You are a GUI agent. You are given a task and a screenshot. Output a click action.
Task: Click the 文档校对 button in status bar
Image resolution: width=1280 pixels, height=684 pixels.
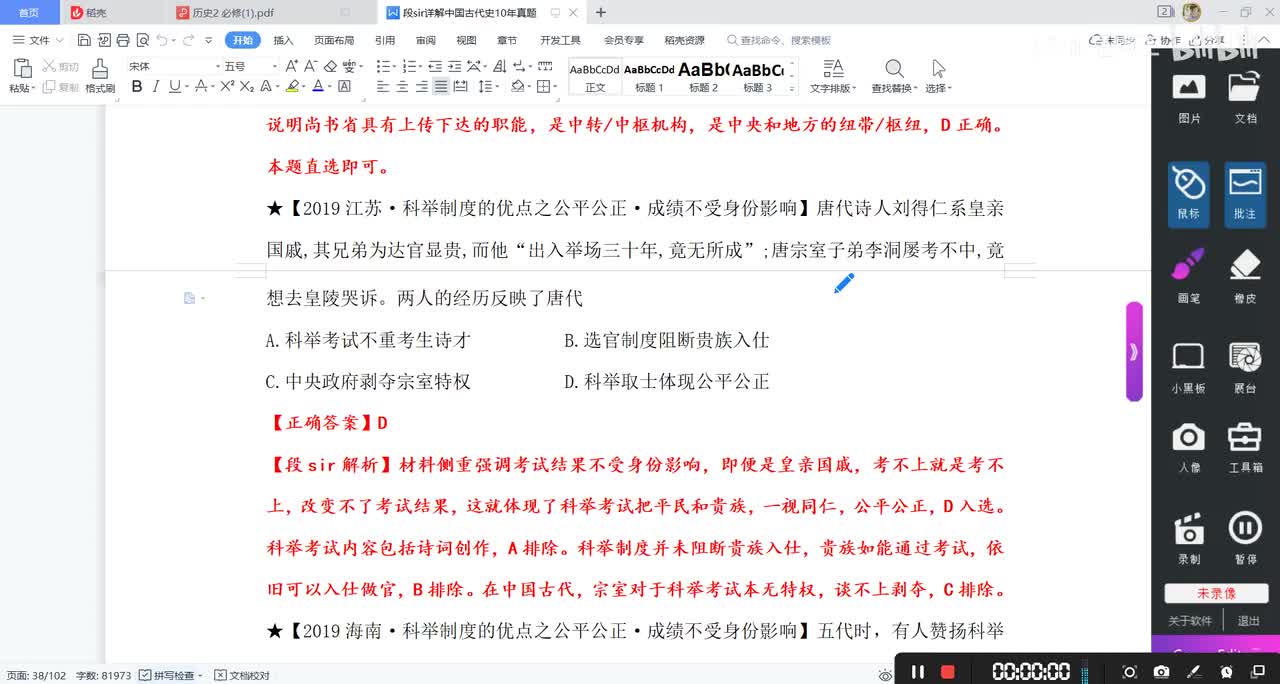(243, 676)
